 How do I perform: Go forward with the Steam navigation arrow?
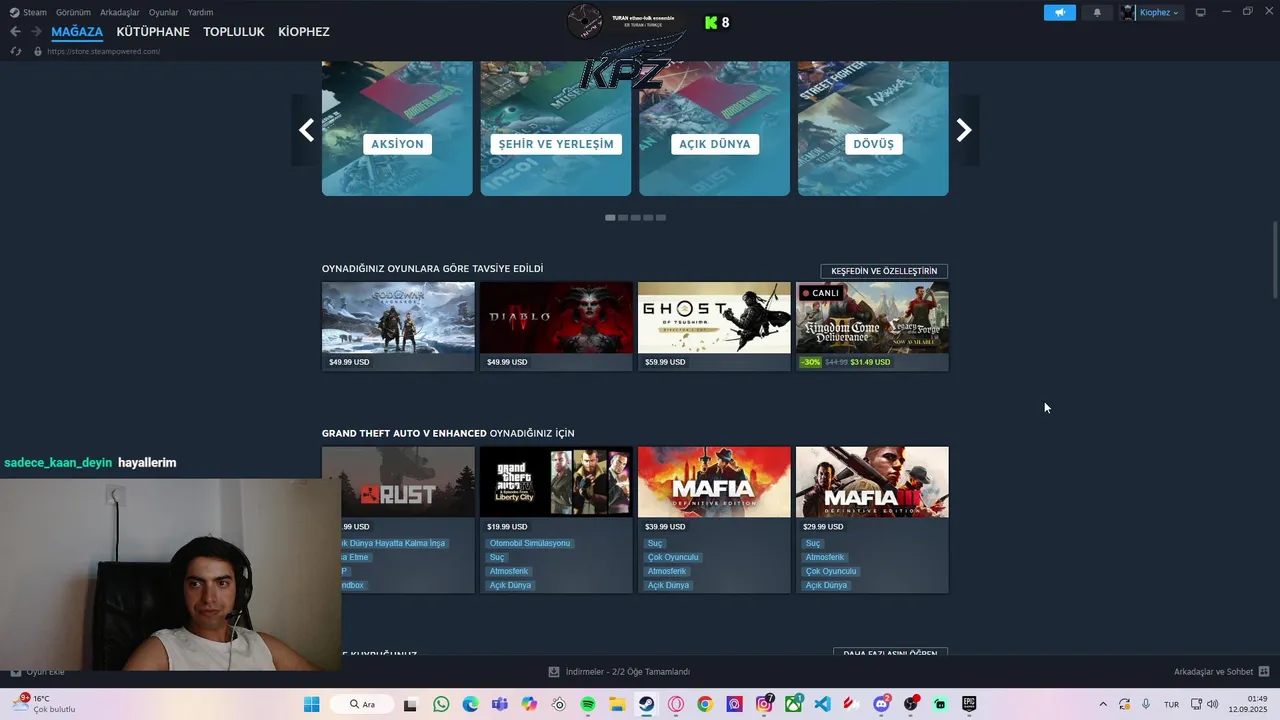pos(36,32)
